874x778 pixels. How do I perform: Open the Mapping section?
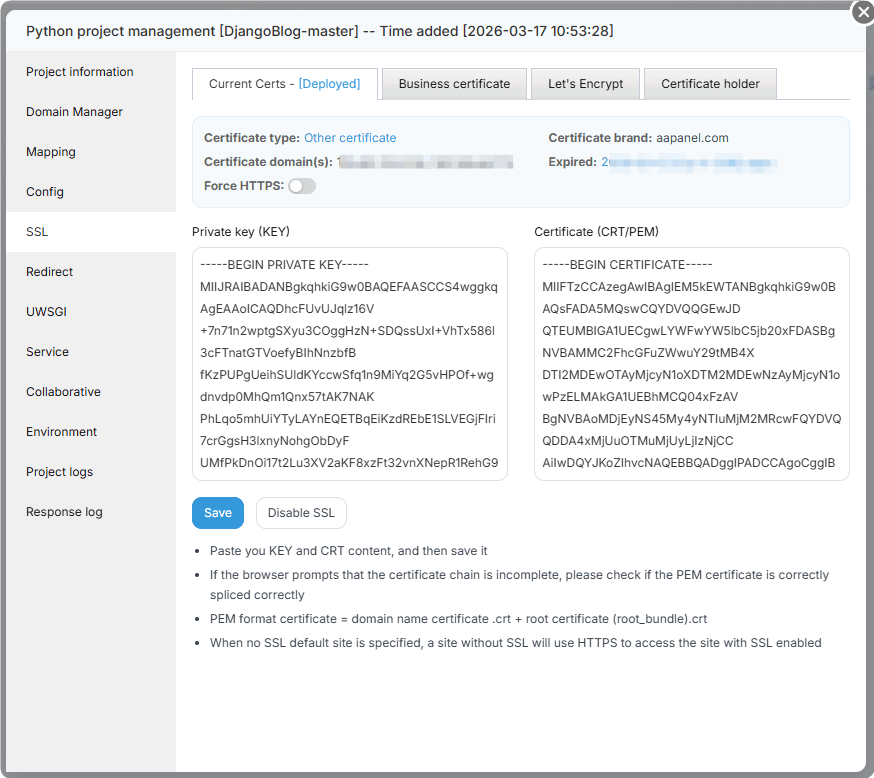coord(51,152)
